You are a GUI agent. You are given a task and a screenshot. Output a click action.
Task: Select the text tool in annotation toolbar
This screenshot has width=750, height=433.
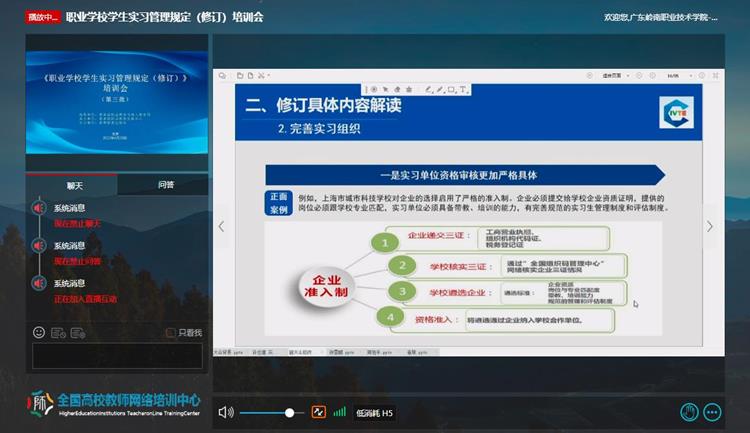tap(465, 90)
